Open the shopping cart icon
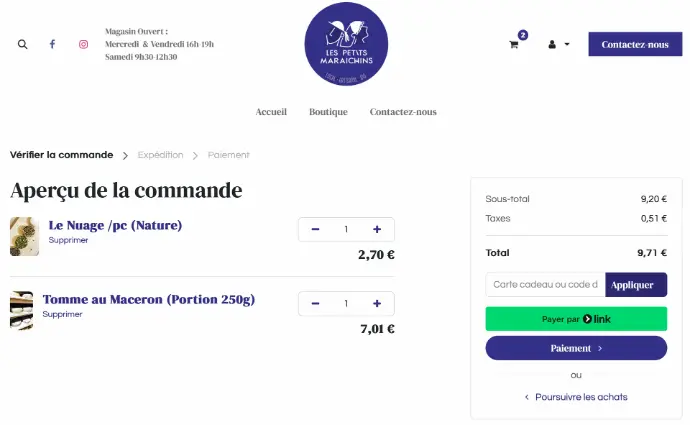The image size is (690, 425). tap(514, 44)
